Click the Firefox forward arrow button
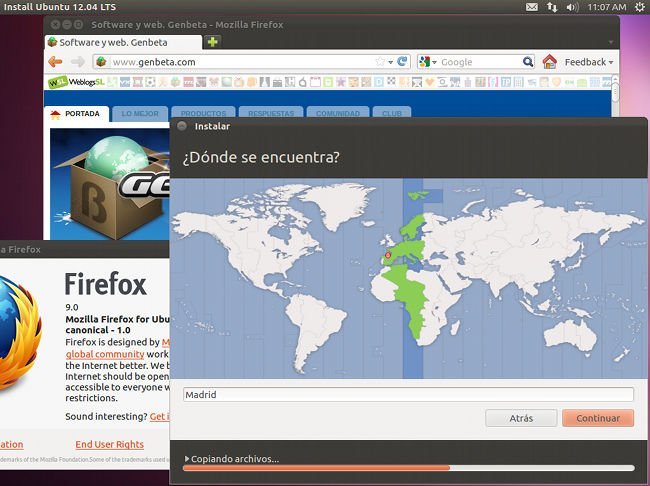The height and width of the screenshot is (486, 650). tap(77, 62)
